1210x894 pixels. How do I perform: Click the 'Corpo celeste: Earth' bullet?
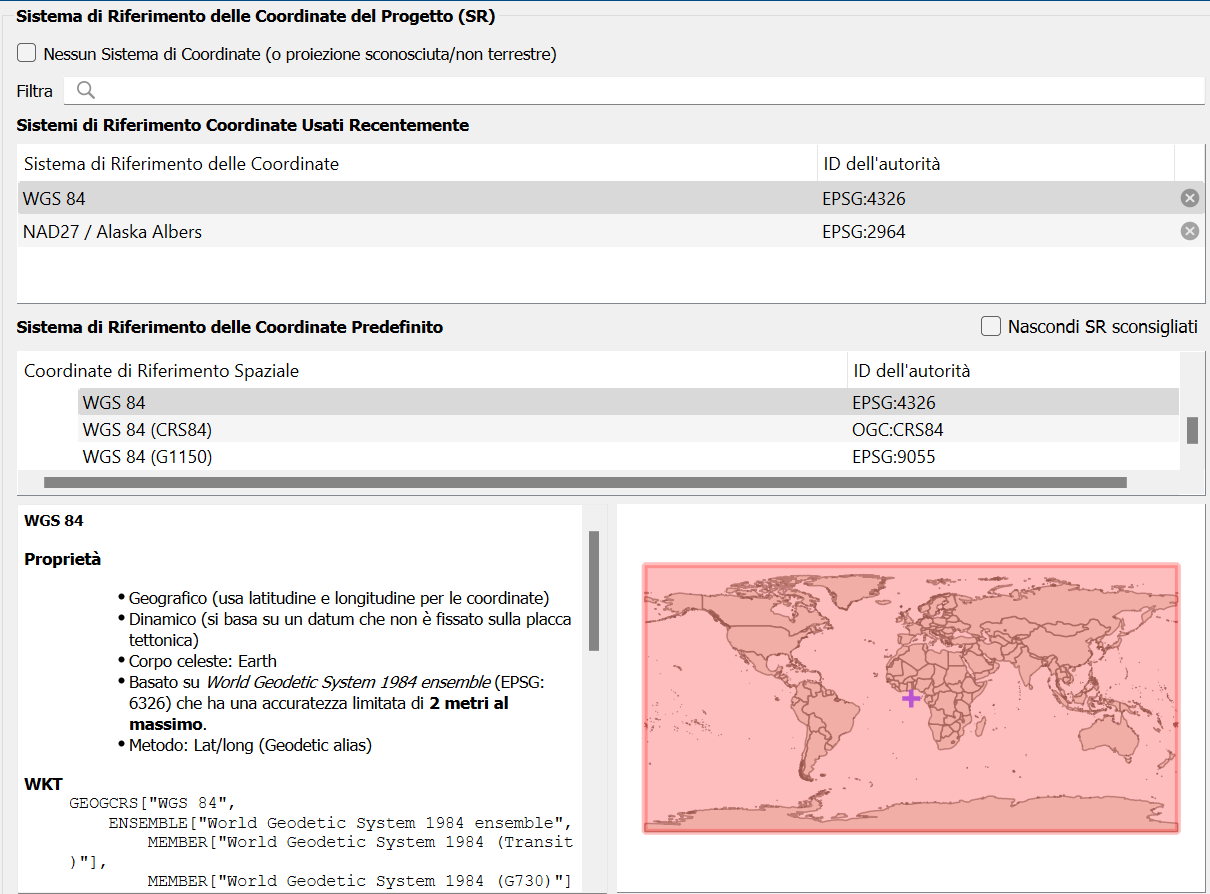click(202, 661)
